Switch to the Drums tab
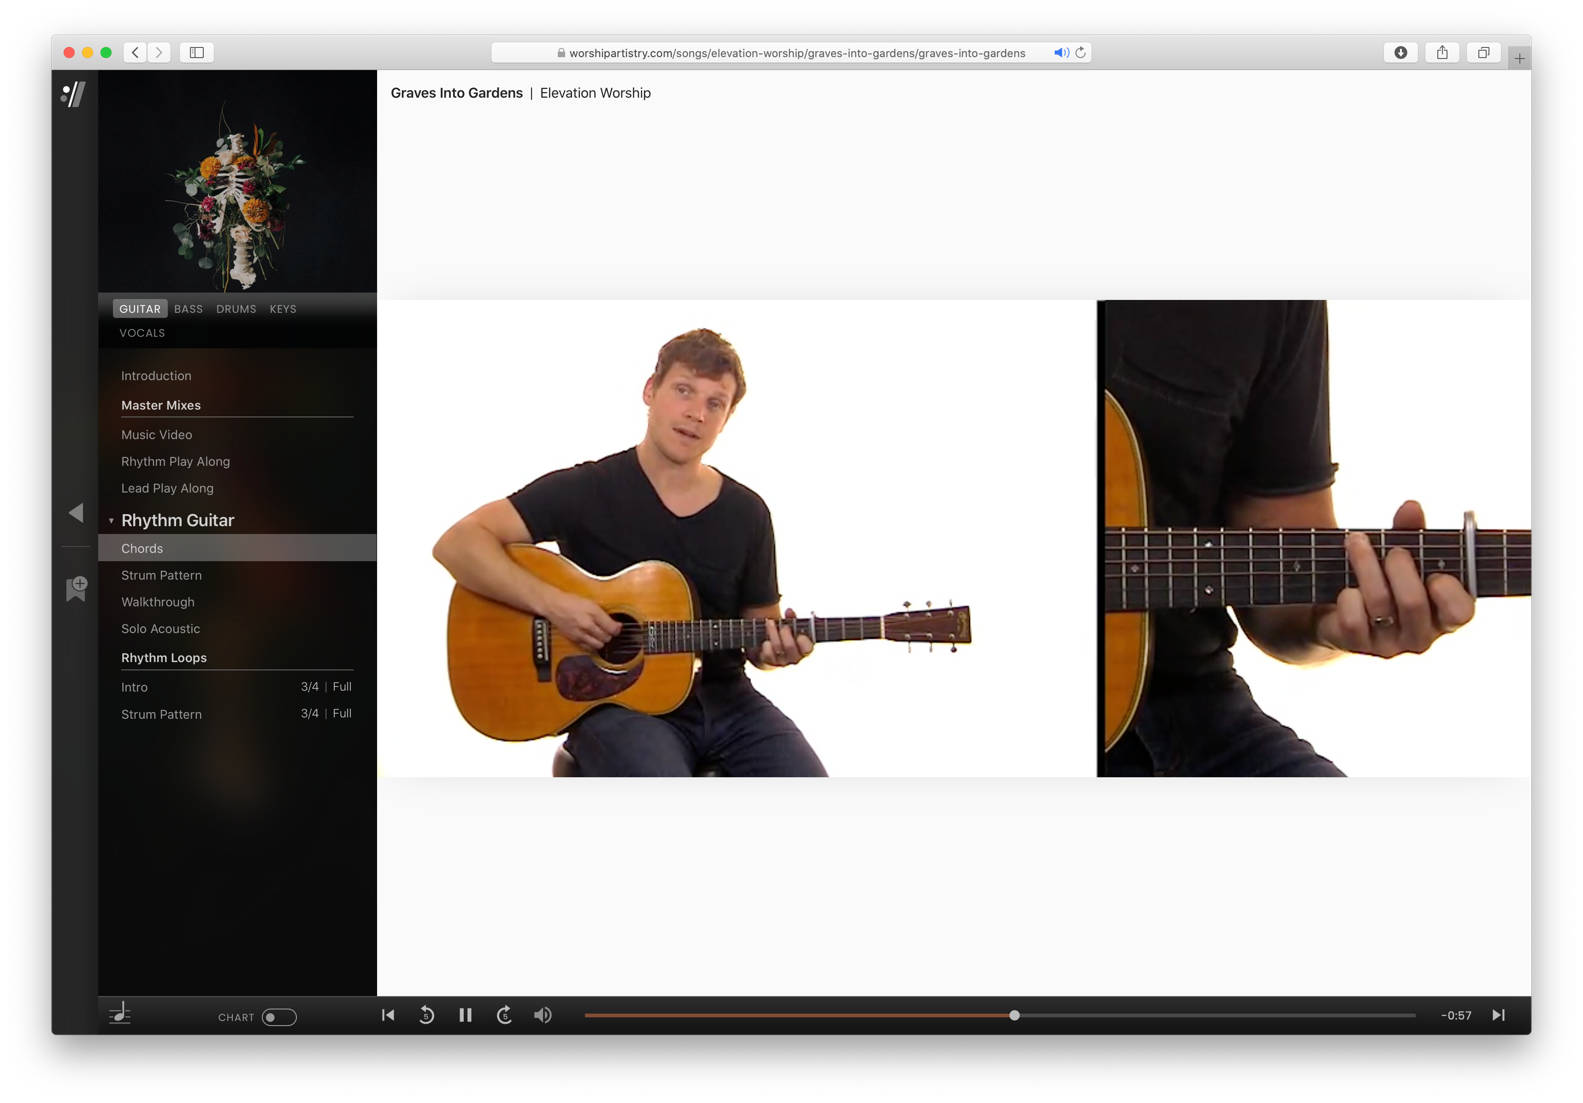 coord(236,309)
